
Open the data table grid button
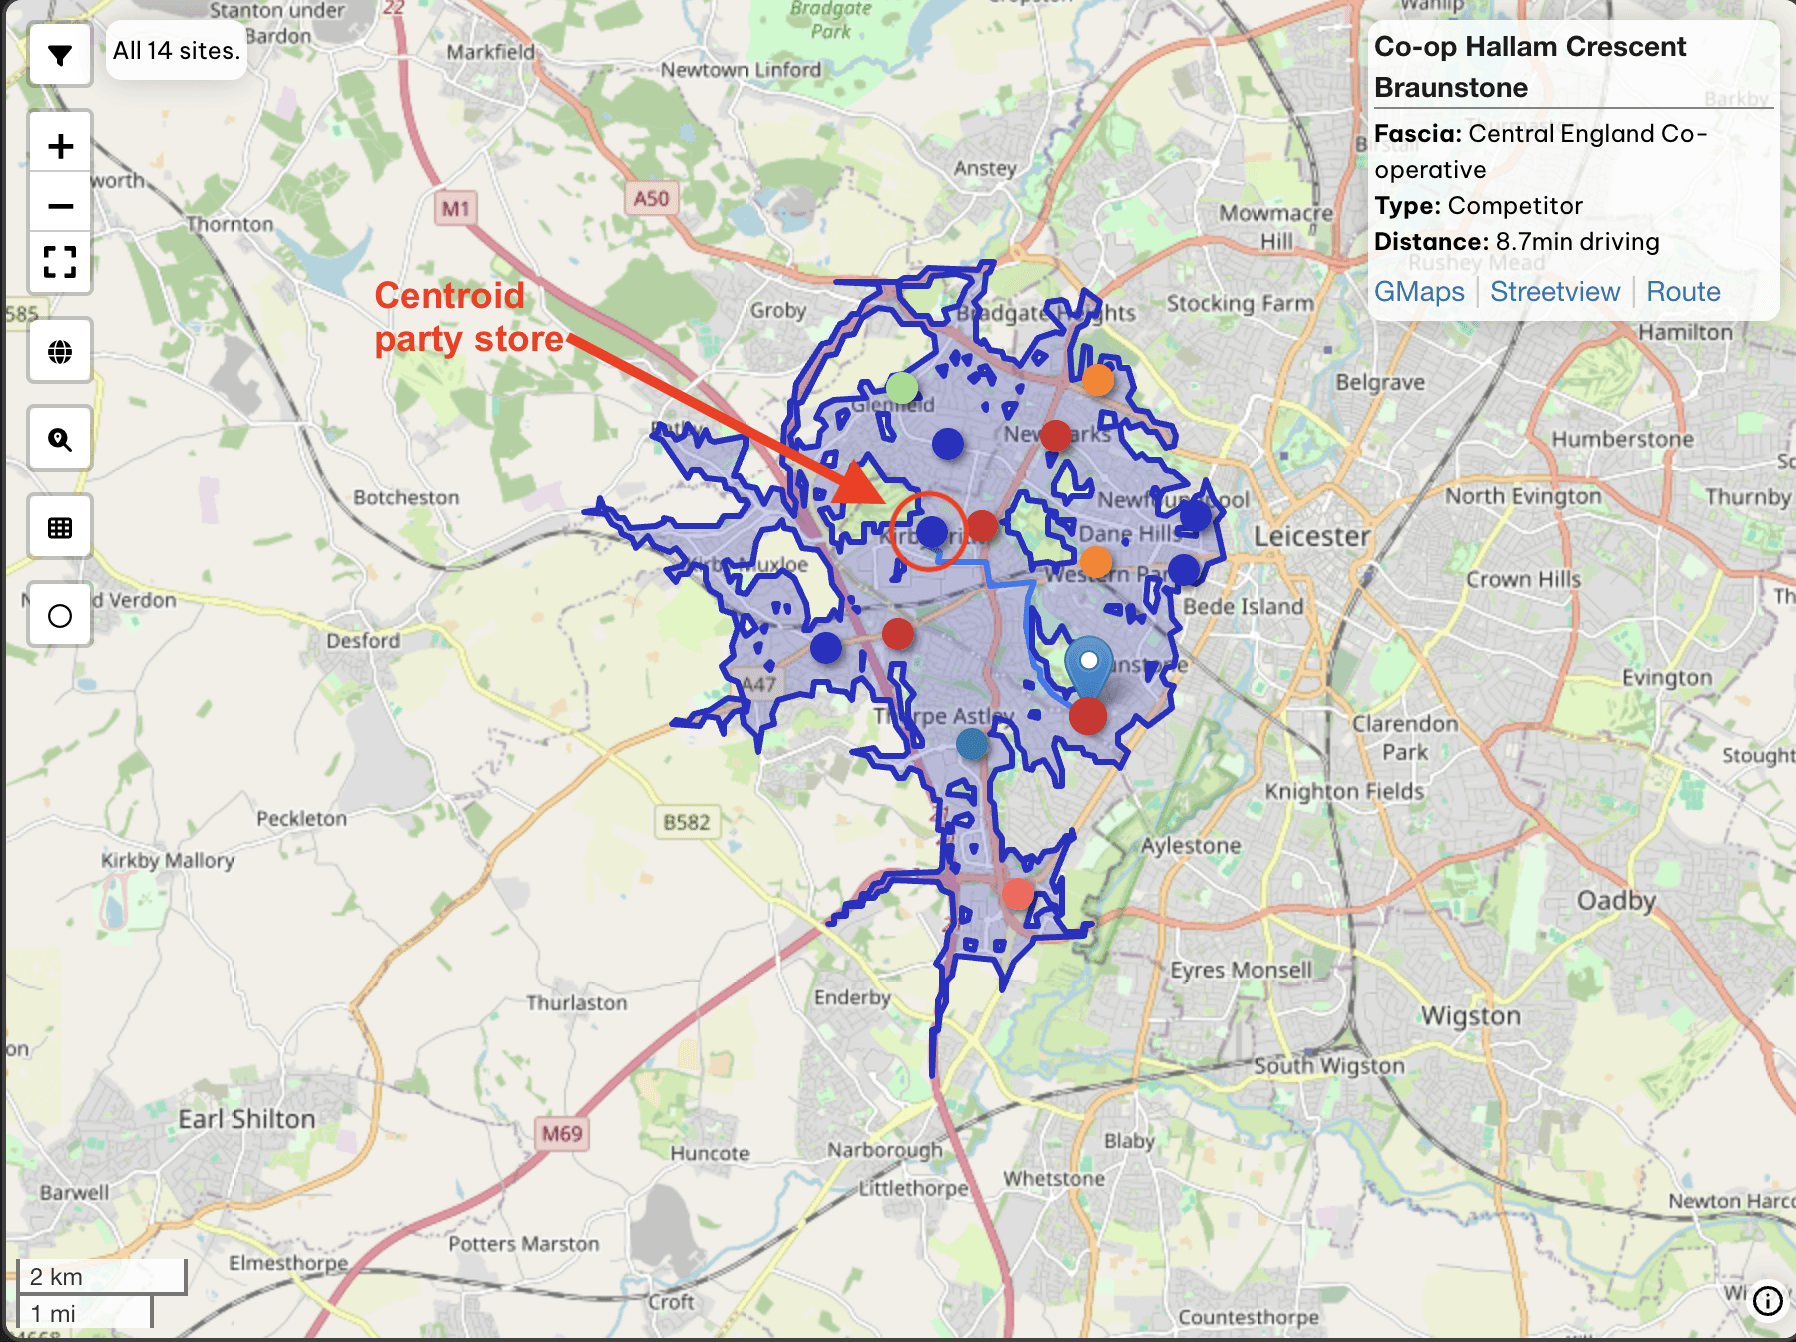(x=60, y=528)
